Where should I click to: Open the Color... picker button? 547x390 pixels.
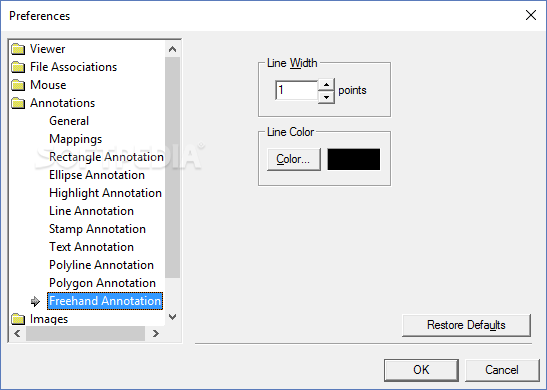[x=294, y=159]
